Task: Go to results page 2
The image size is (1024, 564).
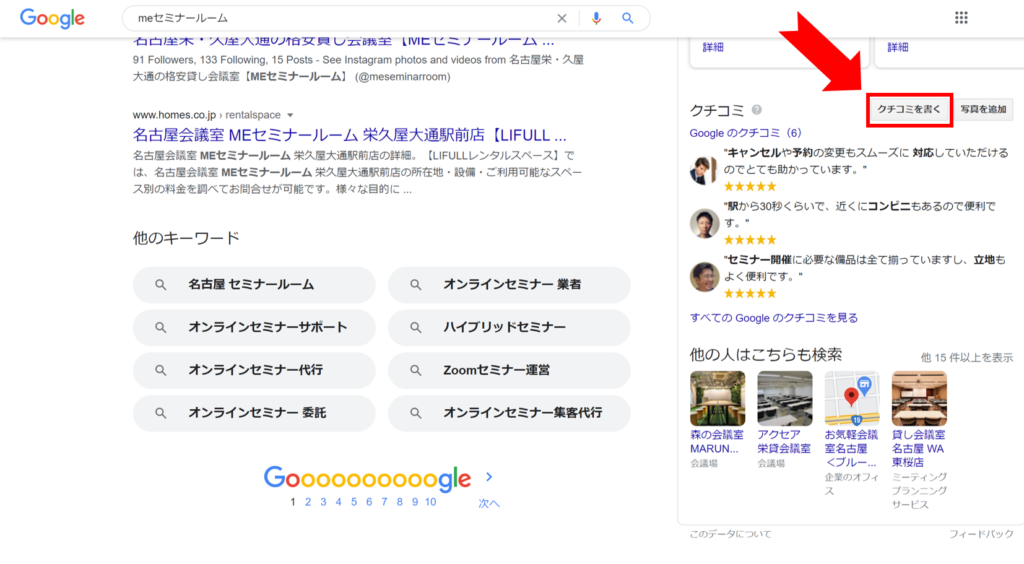Action: coord(308,502)
